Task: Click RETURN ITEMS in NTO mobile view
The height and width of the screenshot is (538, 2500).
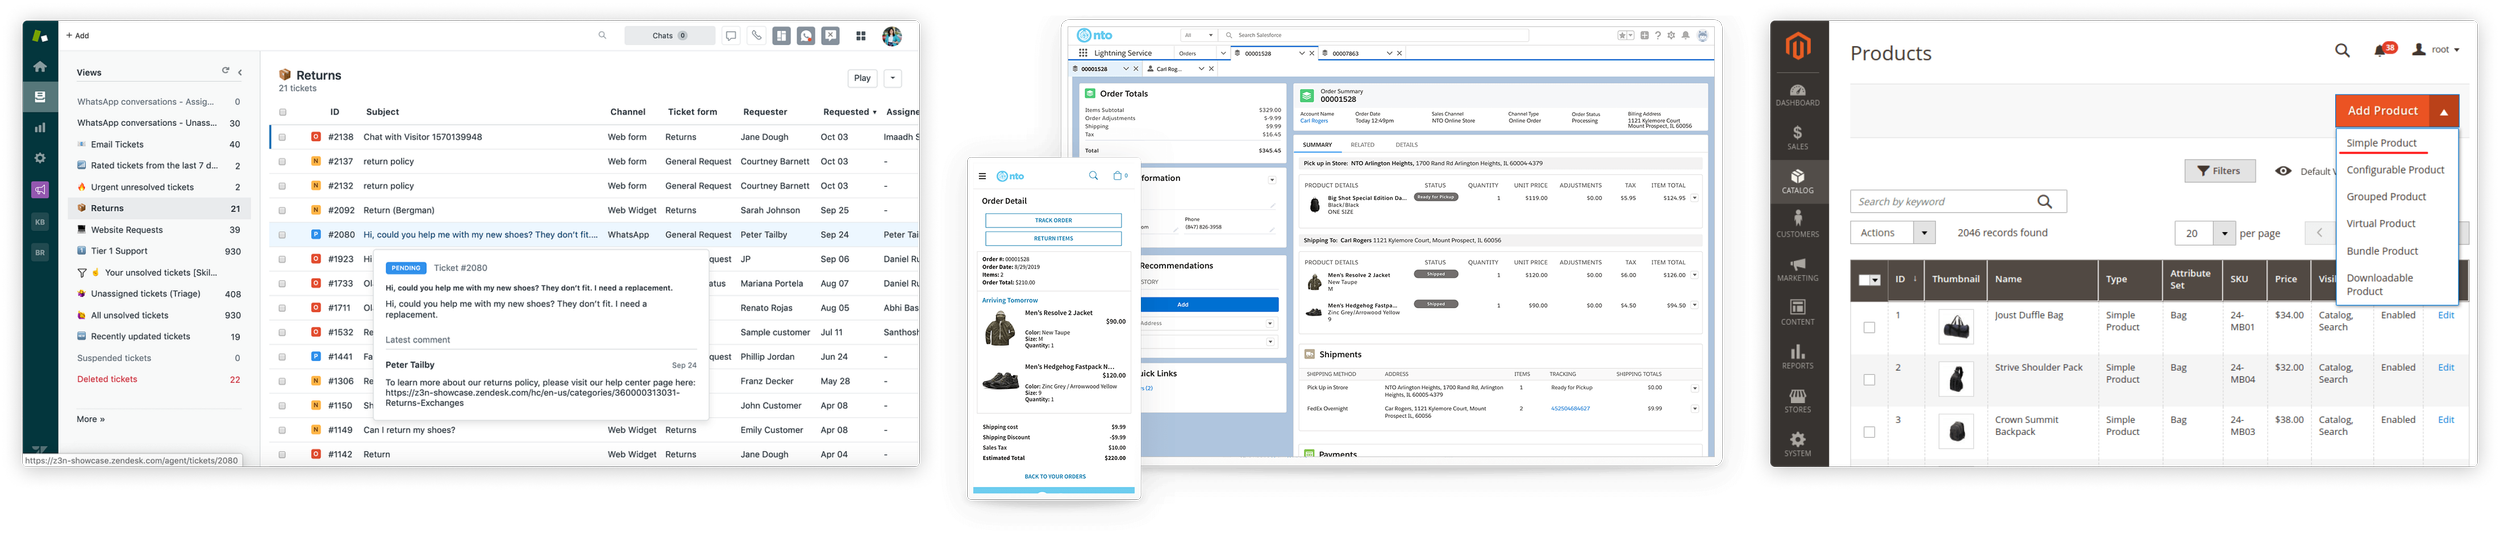Action: click(x=1053, y=239)
